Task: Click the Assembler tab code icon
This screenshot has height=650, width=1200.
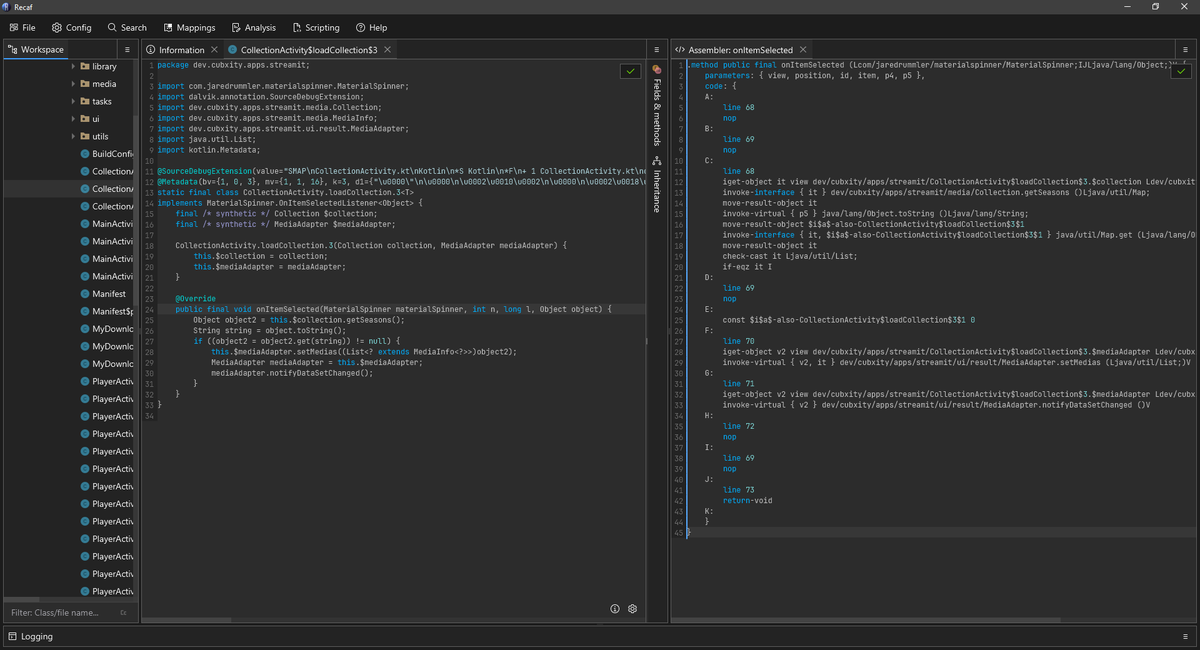Action: click(680, 49)
